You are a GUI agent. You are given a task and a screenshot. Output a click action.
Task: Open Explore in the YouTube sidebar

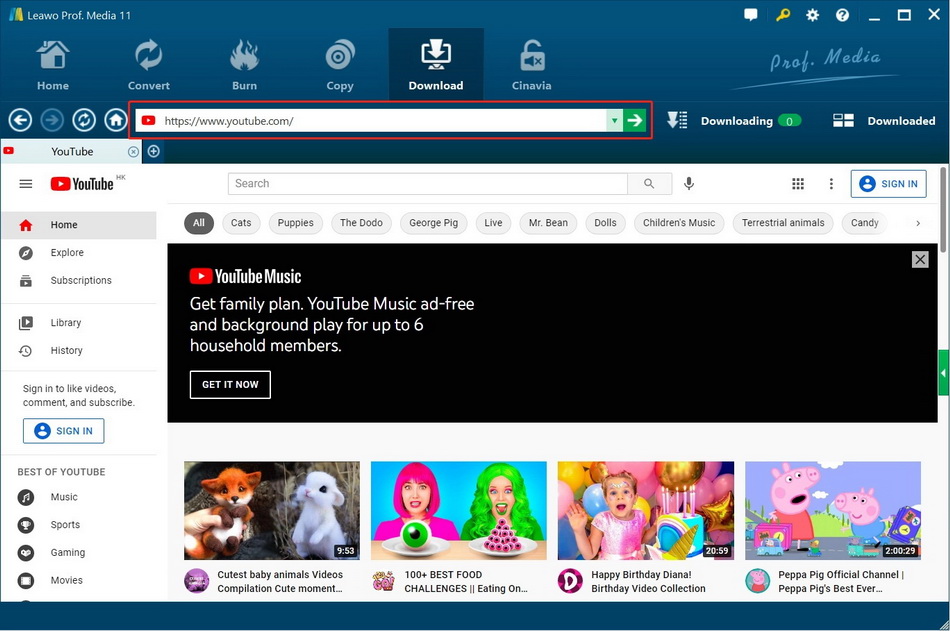67,253
